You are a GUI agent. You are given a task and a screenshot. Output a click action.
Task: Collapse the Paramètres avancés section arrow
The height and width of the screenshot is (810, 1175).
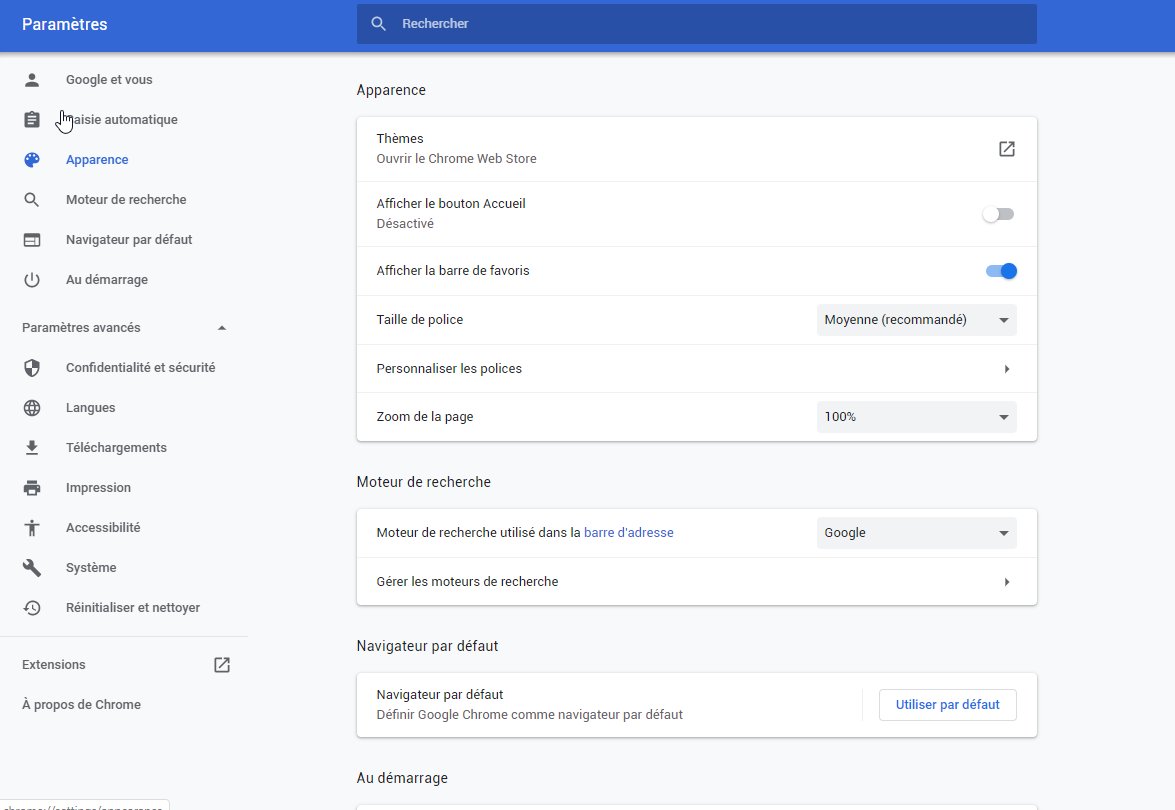pos(222,328)
